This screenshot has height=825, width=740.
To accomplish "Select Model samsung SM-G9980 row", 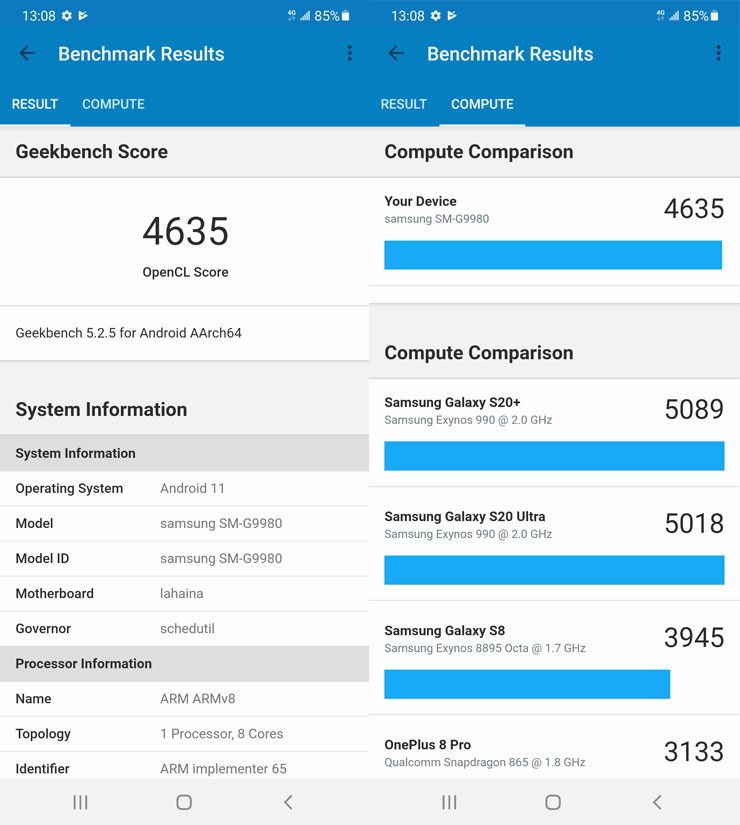I will point(184,524).
